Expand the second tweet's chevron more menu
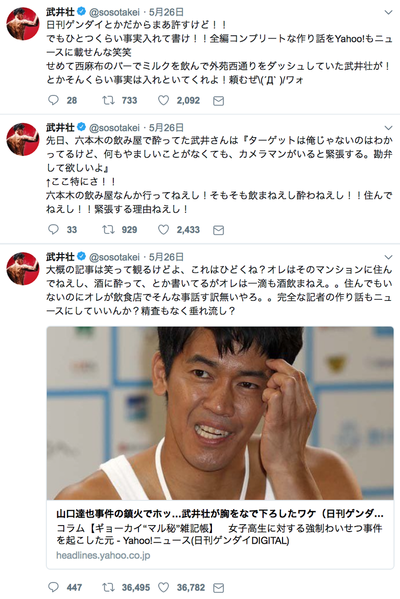The height and width of the screenshot is (599, 400). coord(388,127)
